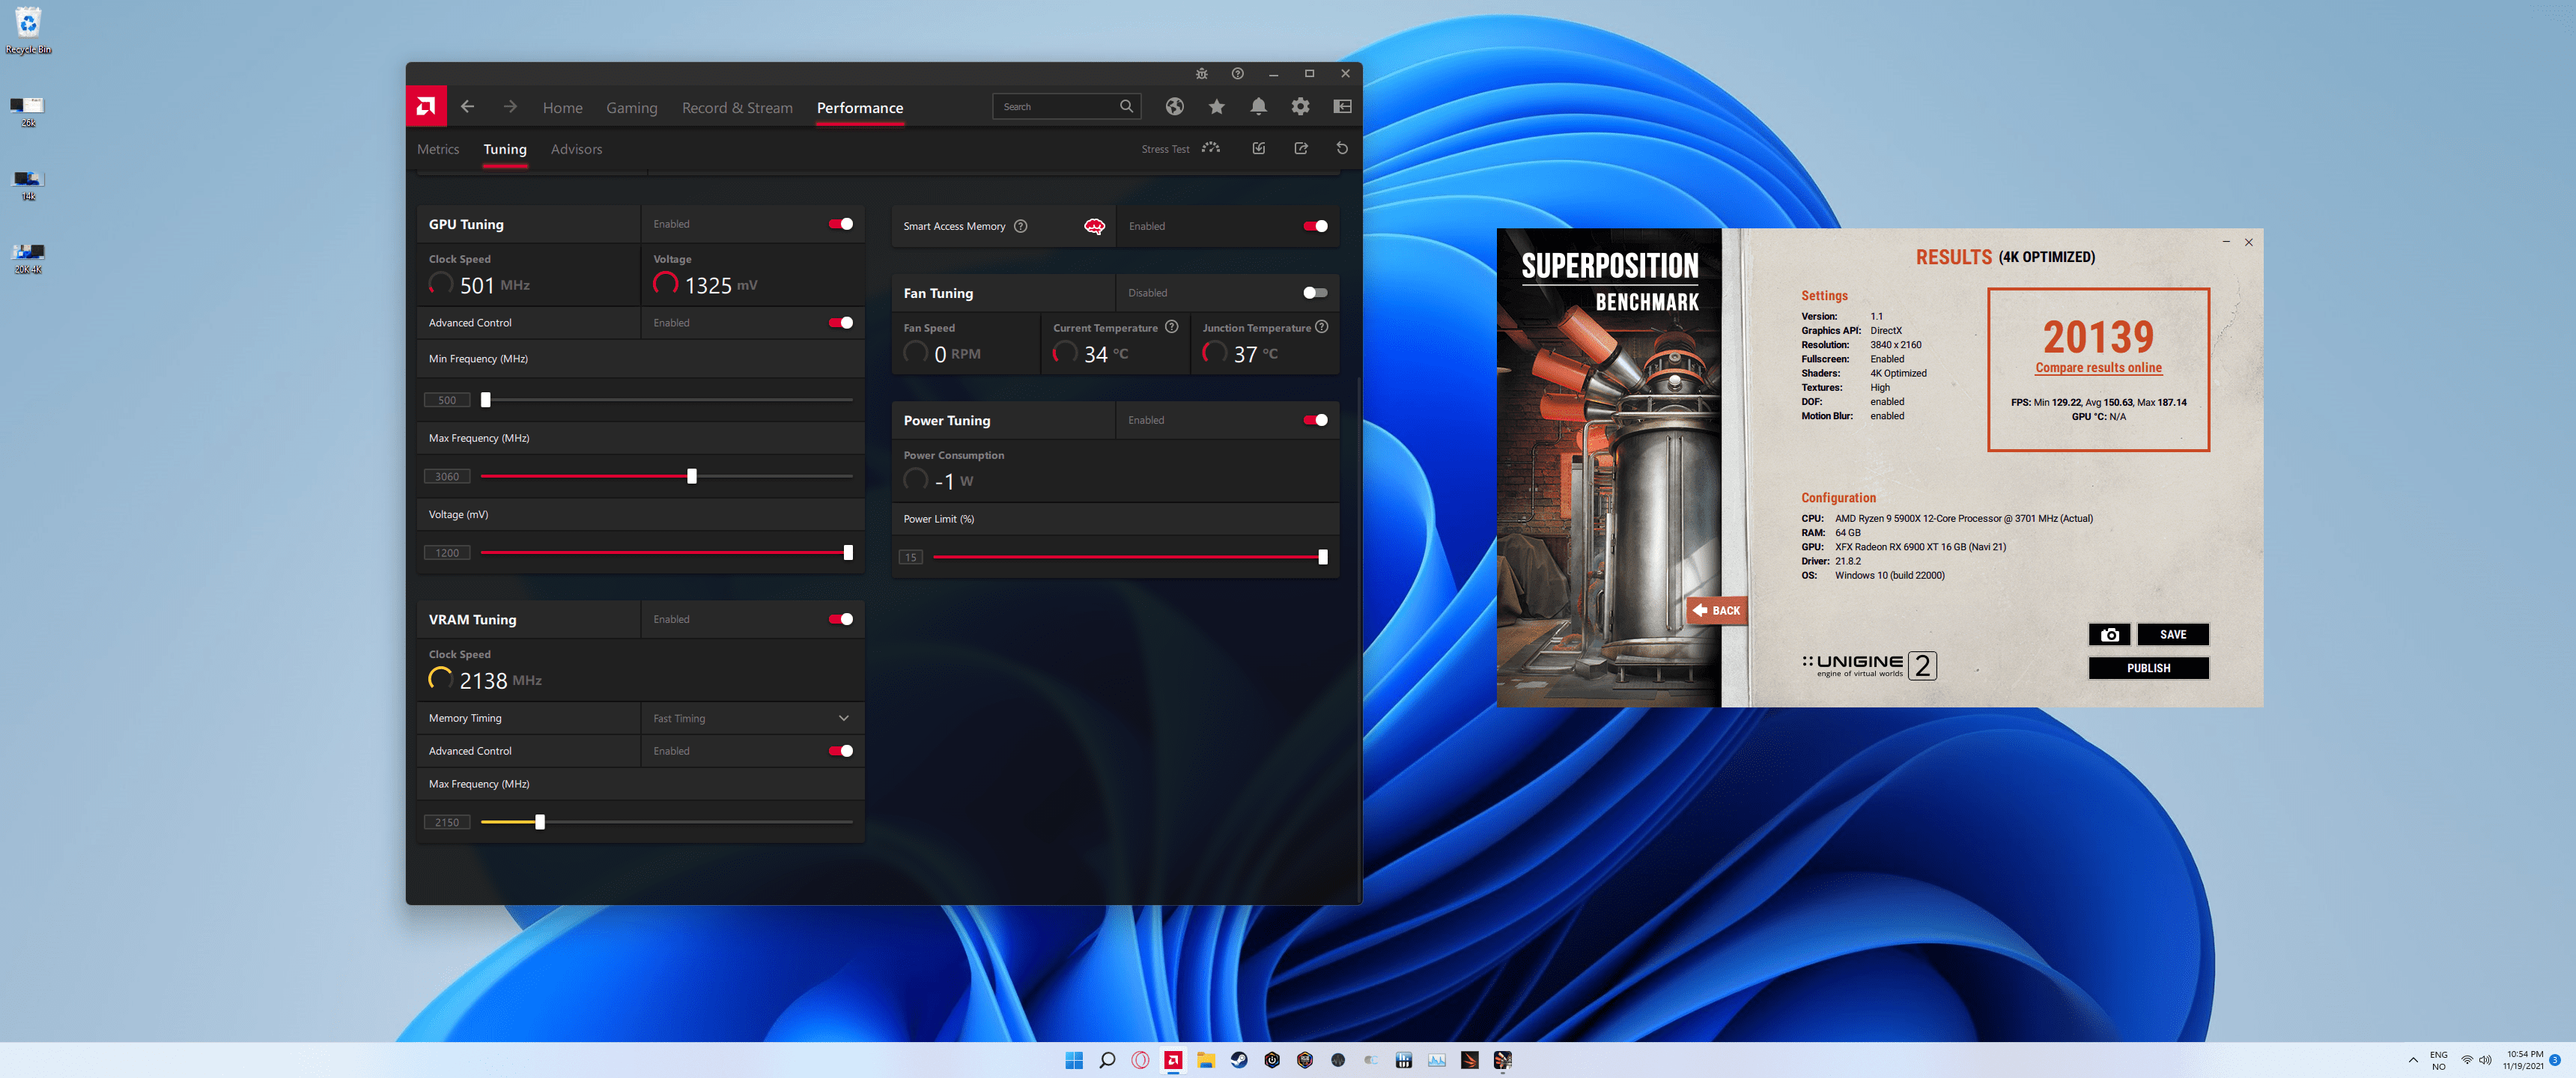Expand the Memory Timing dropdown

point(843,718)
